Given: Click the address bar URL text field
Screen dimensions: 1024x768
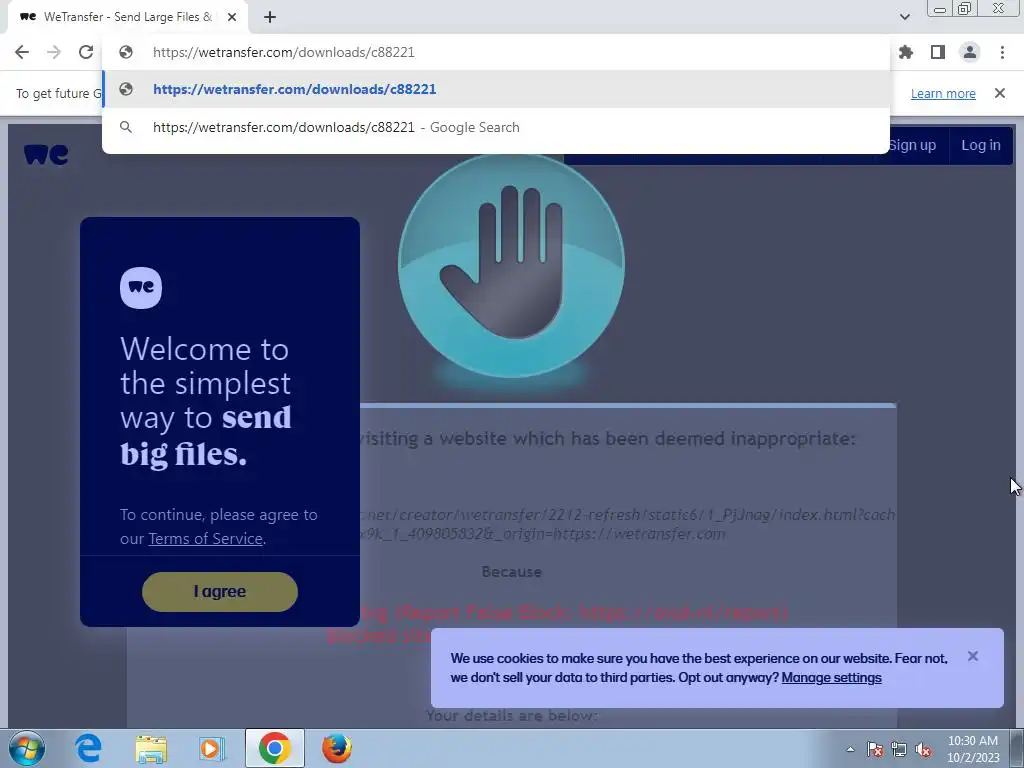Looking at the screenshot, I should click(x=496, y=52).
